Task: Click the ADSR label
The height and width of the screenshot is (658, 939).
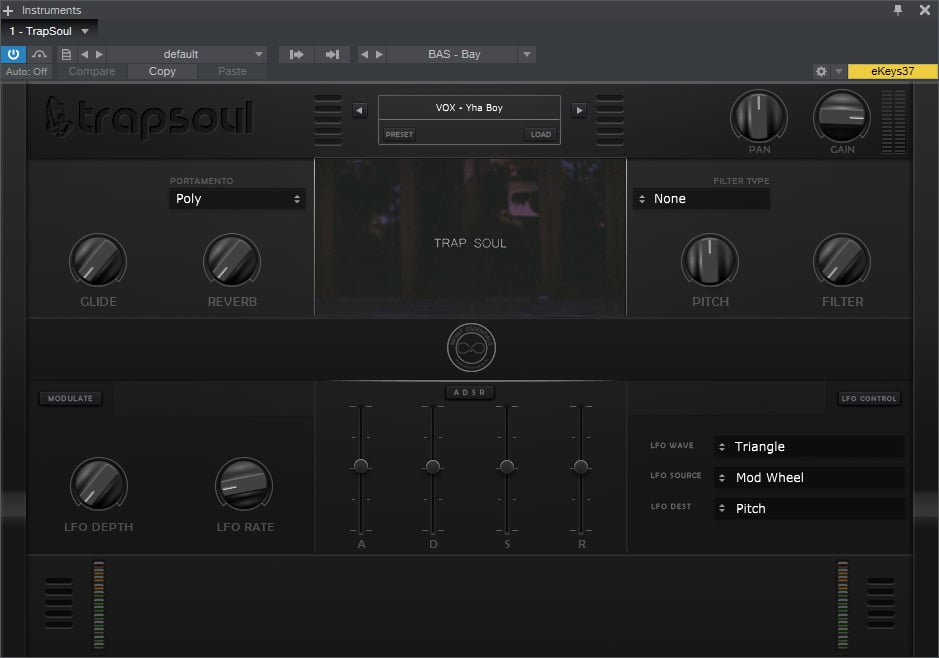Action: (x=470, y=392)
